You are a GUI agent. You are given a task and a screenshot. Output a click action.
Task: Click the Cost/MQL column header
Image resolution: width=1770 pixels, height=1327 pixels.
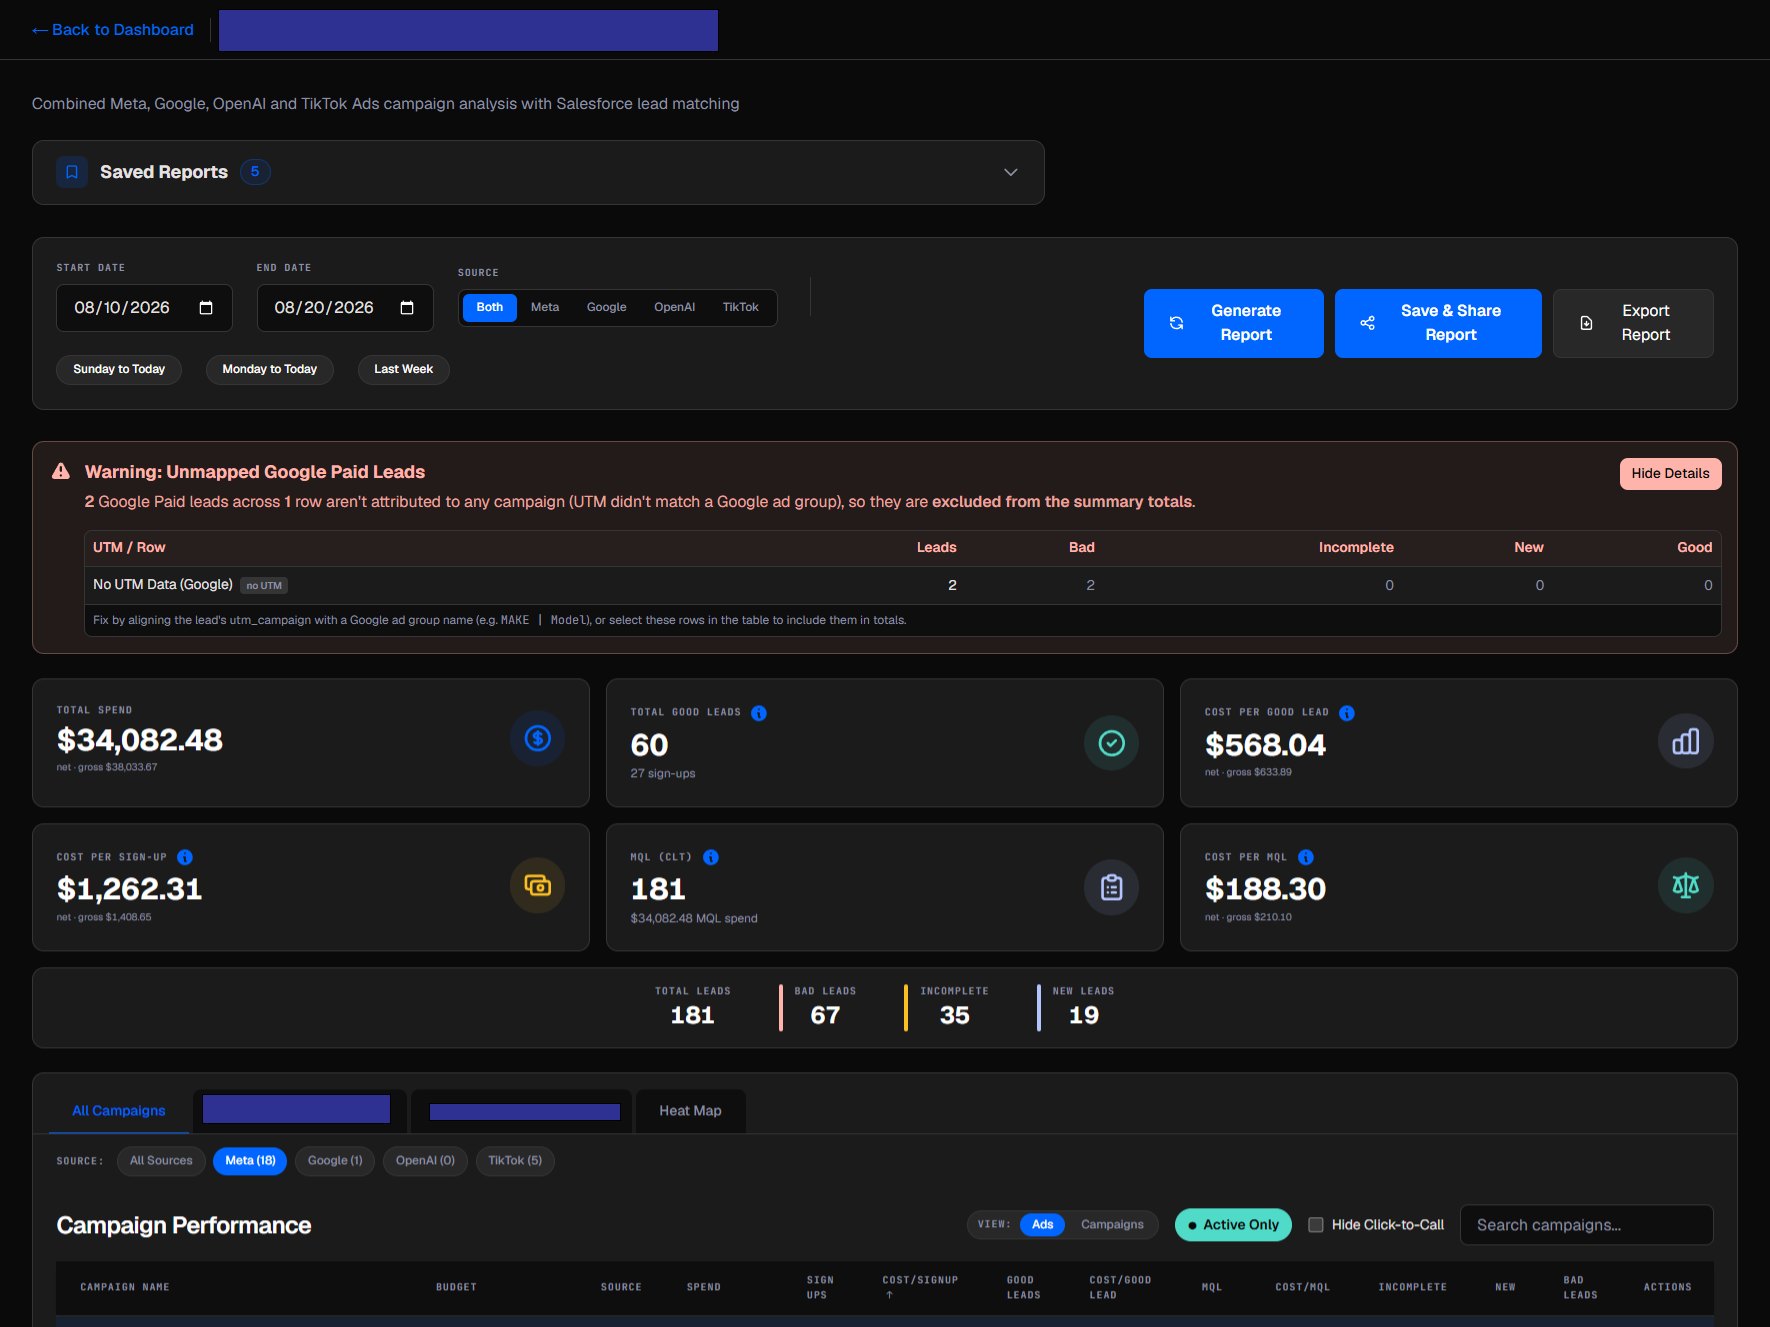click(1303, 1287)
